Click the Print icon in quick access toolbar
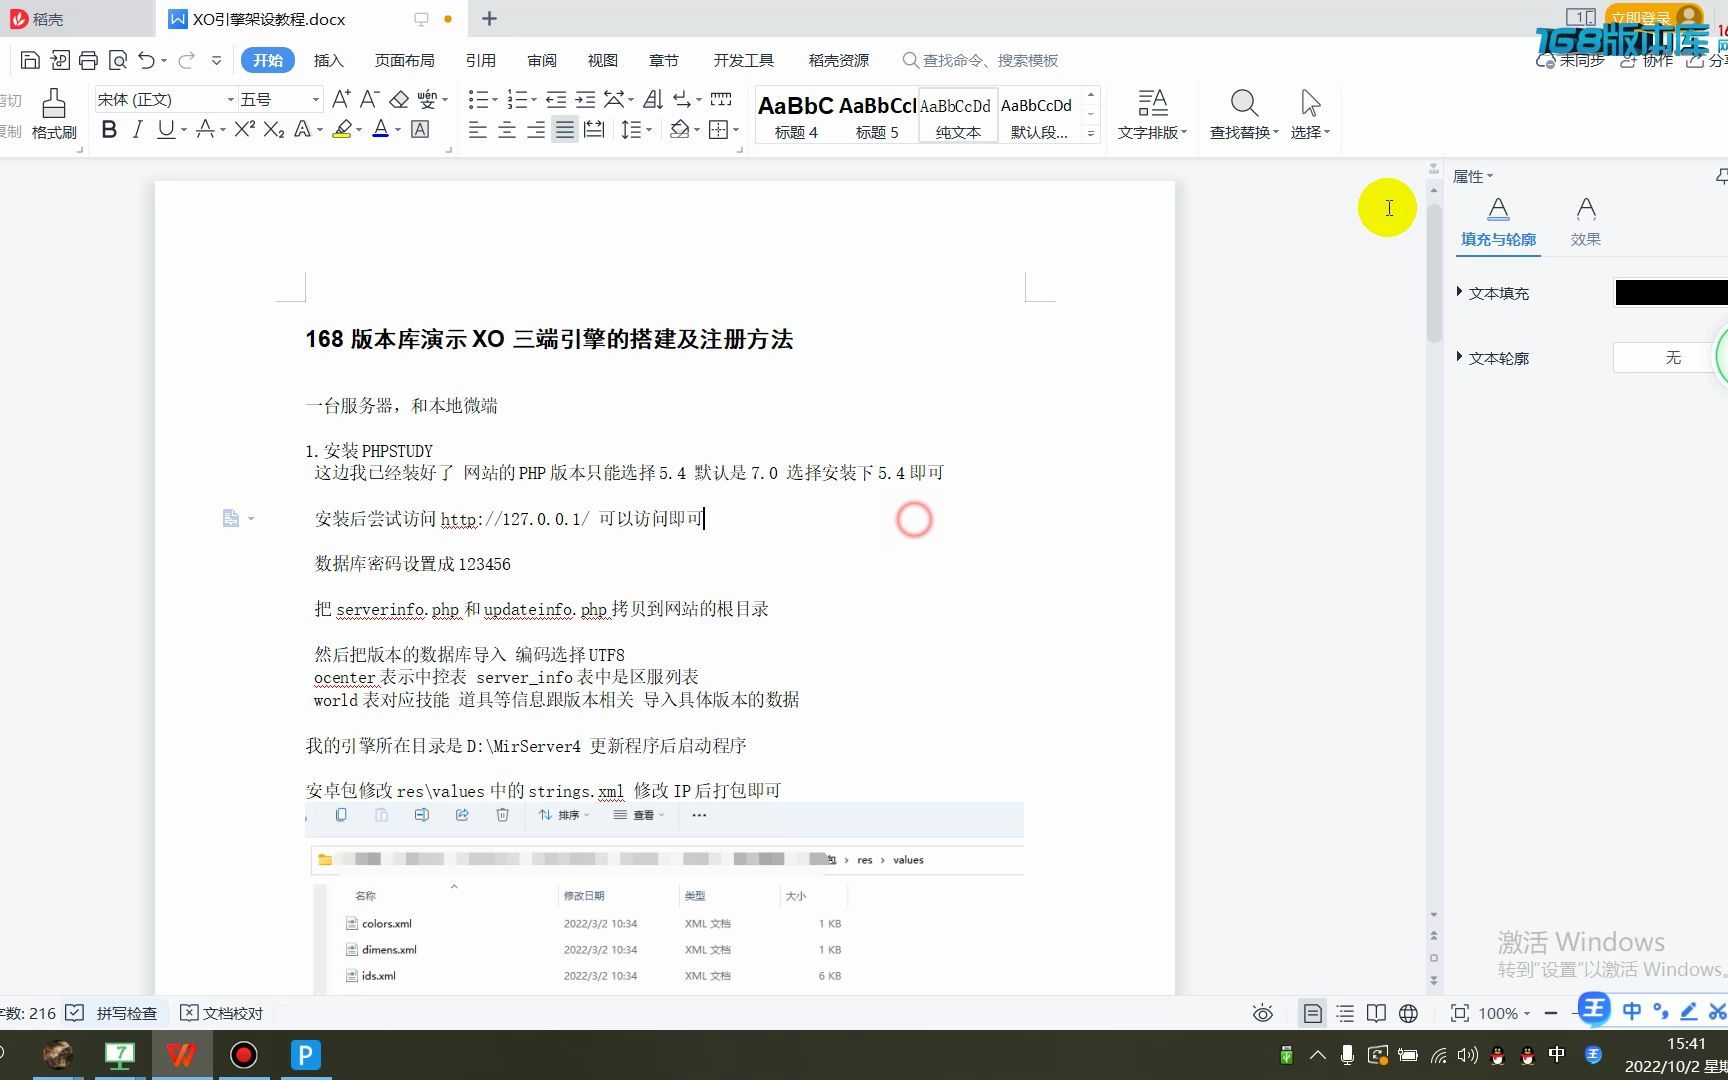The height and width of the screenshot is (1080, 1728). pos(88,60)
